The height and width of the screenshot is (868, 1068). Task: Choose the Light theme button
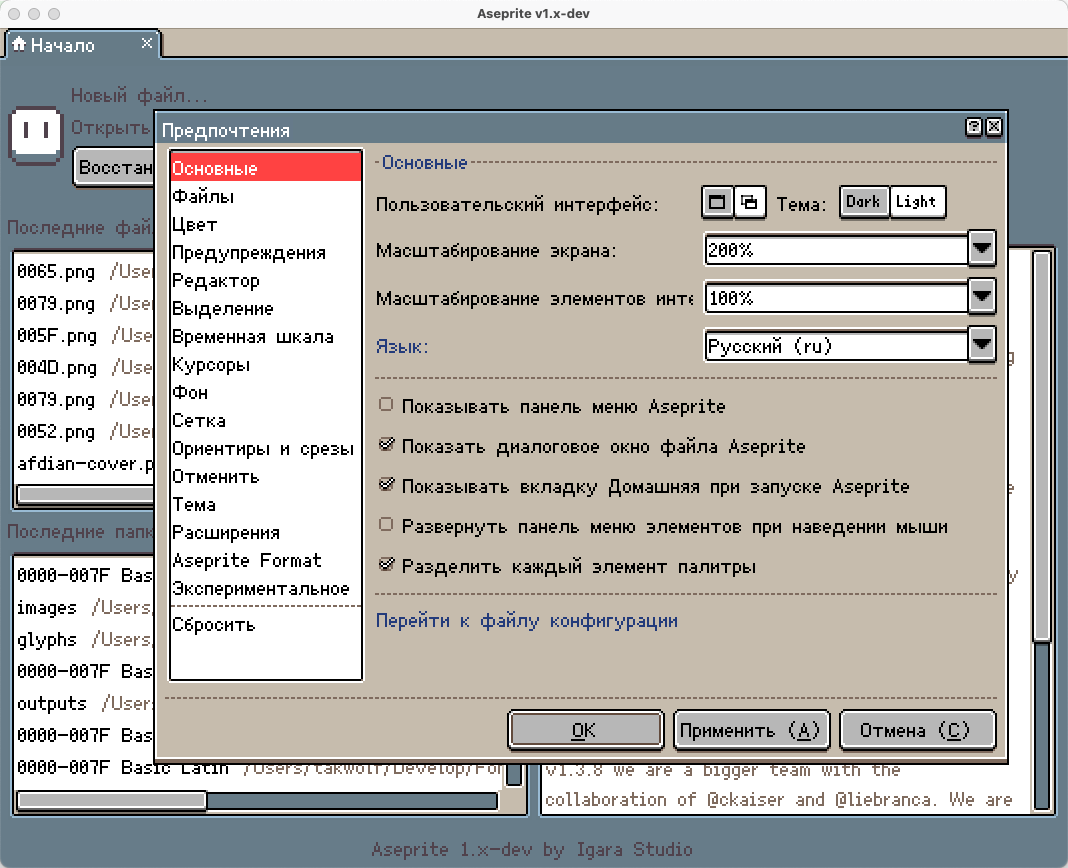point(917,202)
